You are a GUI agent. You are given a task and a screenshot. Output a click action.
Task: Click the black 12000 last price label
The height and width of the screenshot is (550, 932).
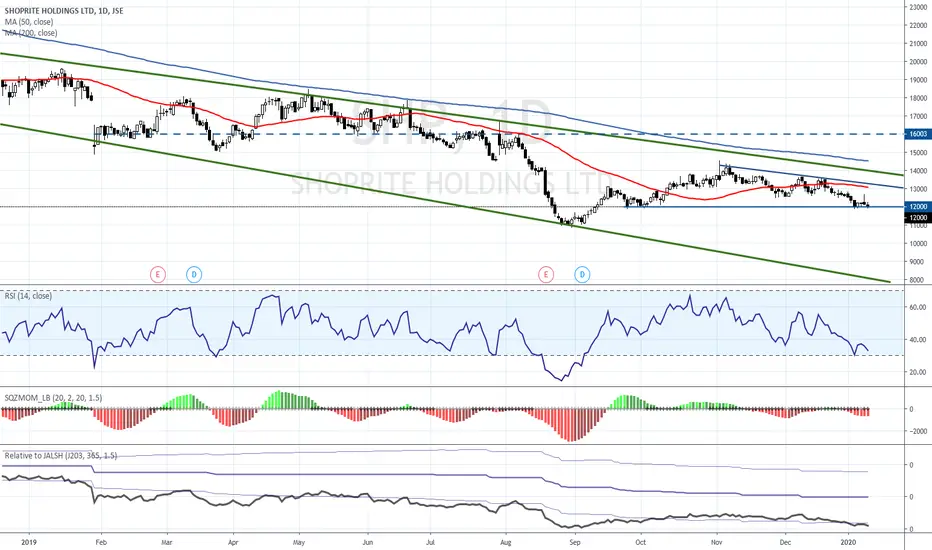coord(917,218)
